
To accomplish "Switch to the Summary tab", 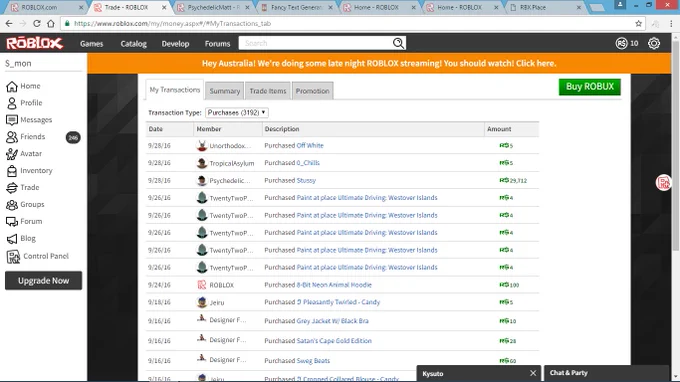I will click(225, 91).
